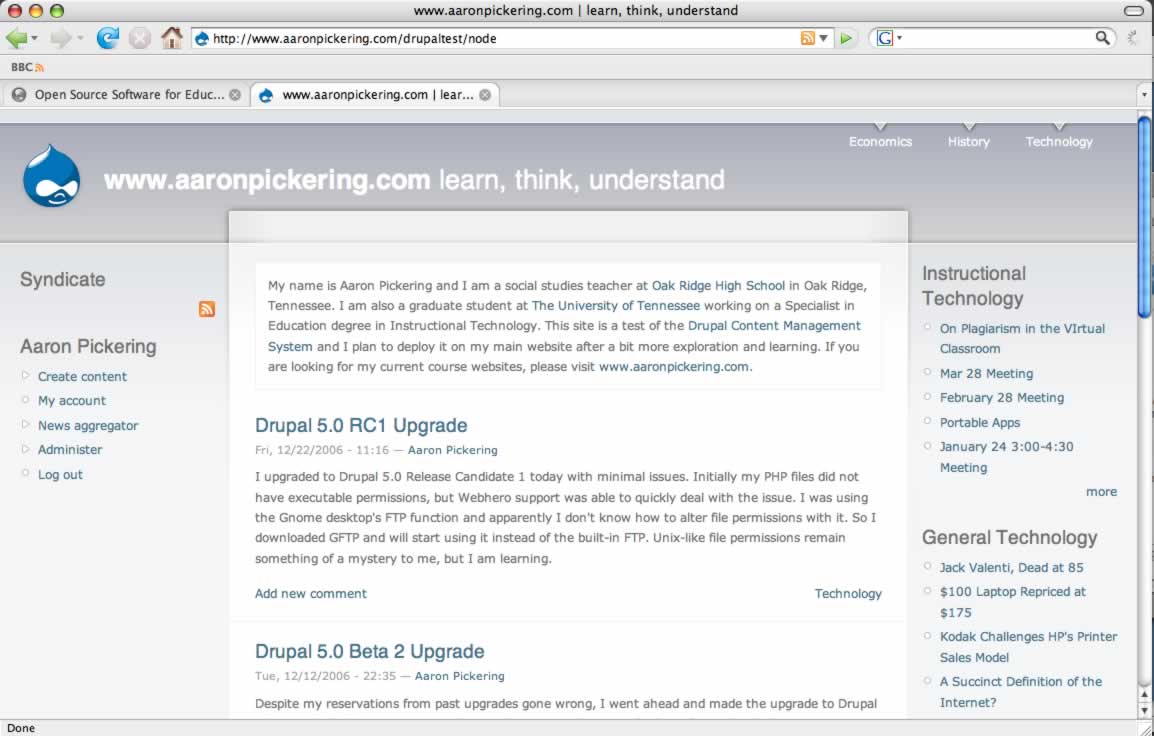Viewport: 1154px width, 736px height.
Task: Open On Plagiarism in the Virtual Classroom
Action: [x=1022, y=339]
